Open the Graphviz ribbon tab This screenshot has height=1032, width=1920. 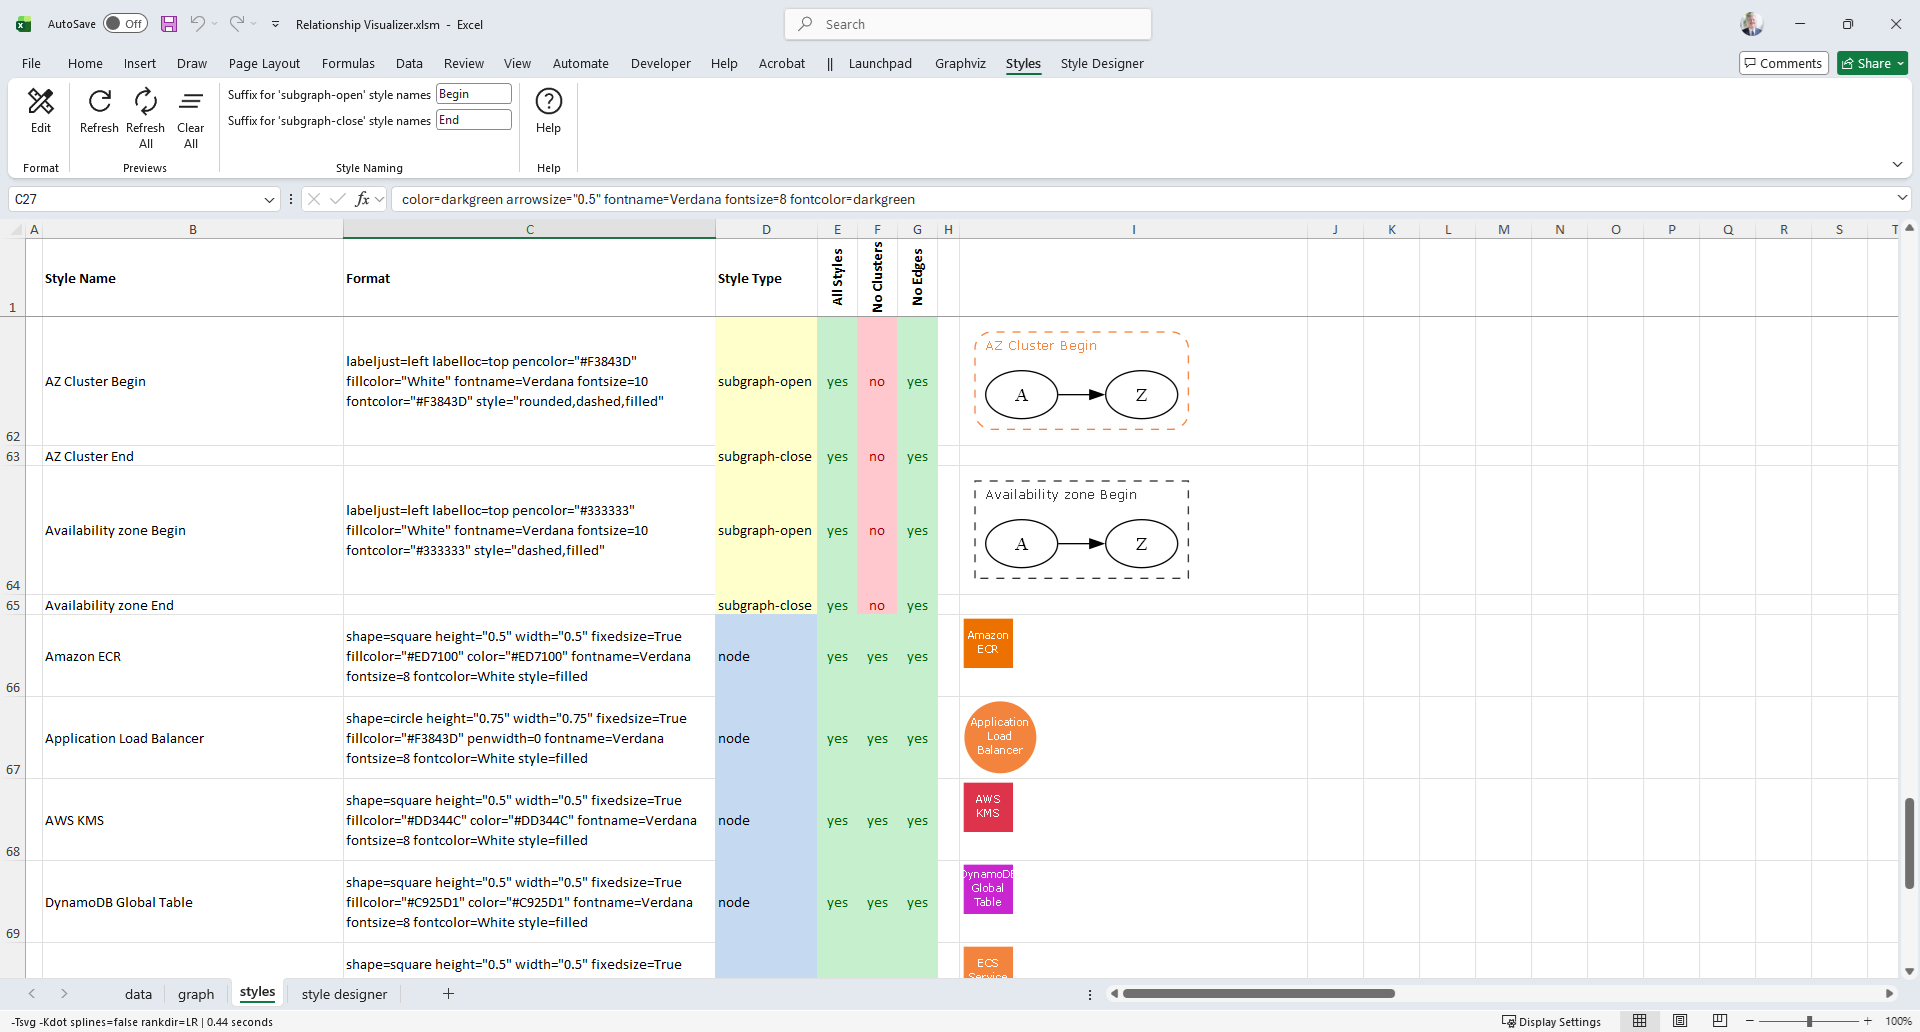959,64
